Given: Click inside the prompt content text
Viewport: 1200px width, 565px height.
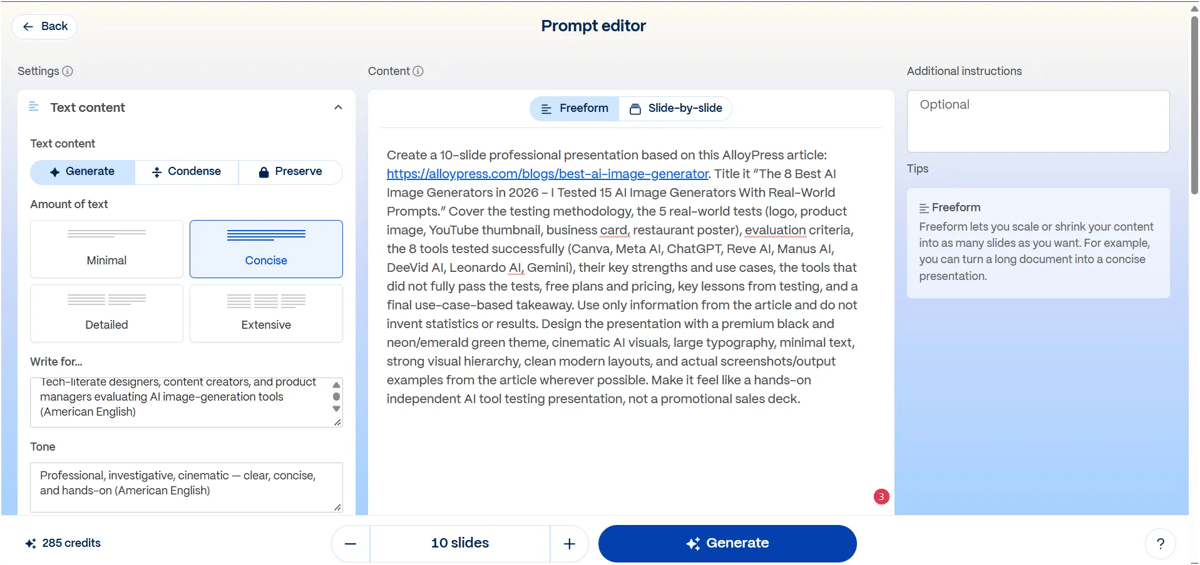Looking at the screenshot, I should point(623,277).
